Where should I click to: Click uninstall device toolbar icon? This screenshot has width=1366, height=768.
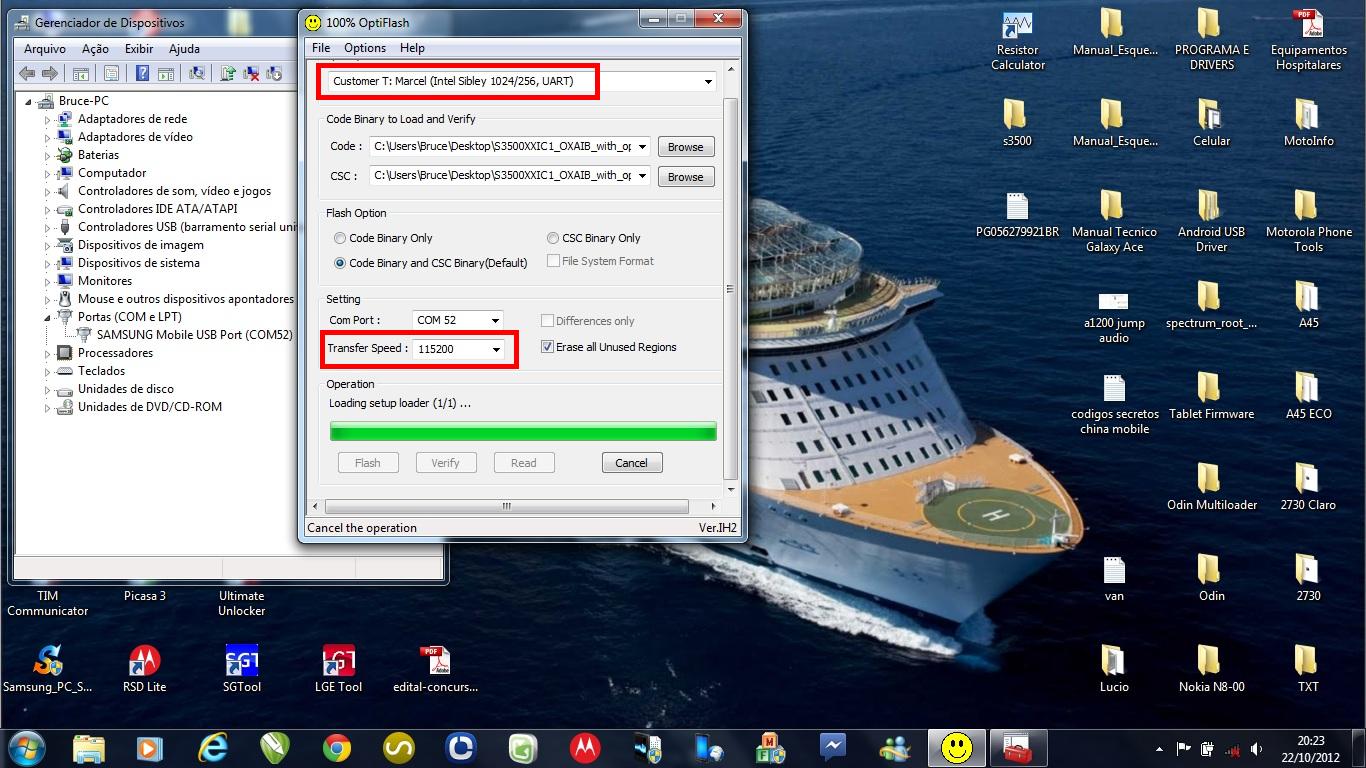tap(251, 73)
